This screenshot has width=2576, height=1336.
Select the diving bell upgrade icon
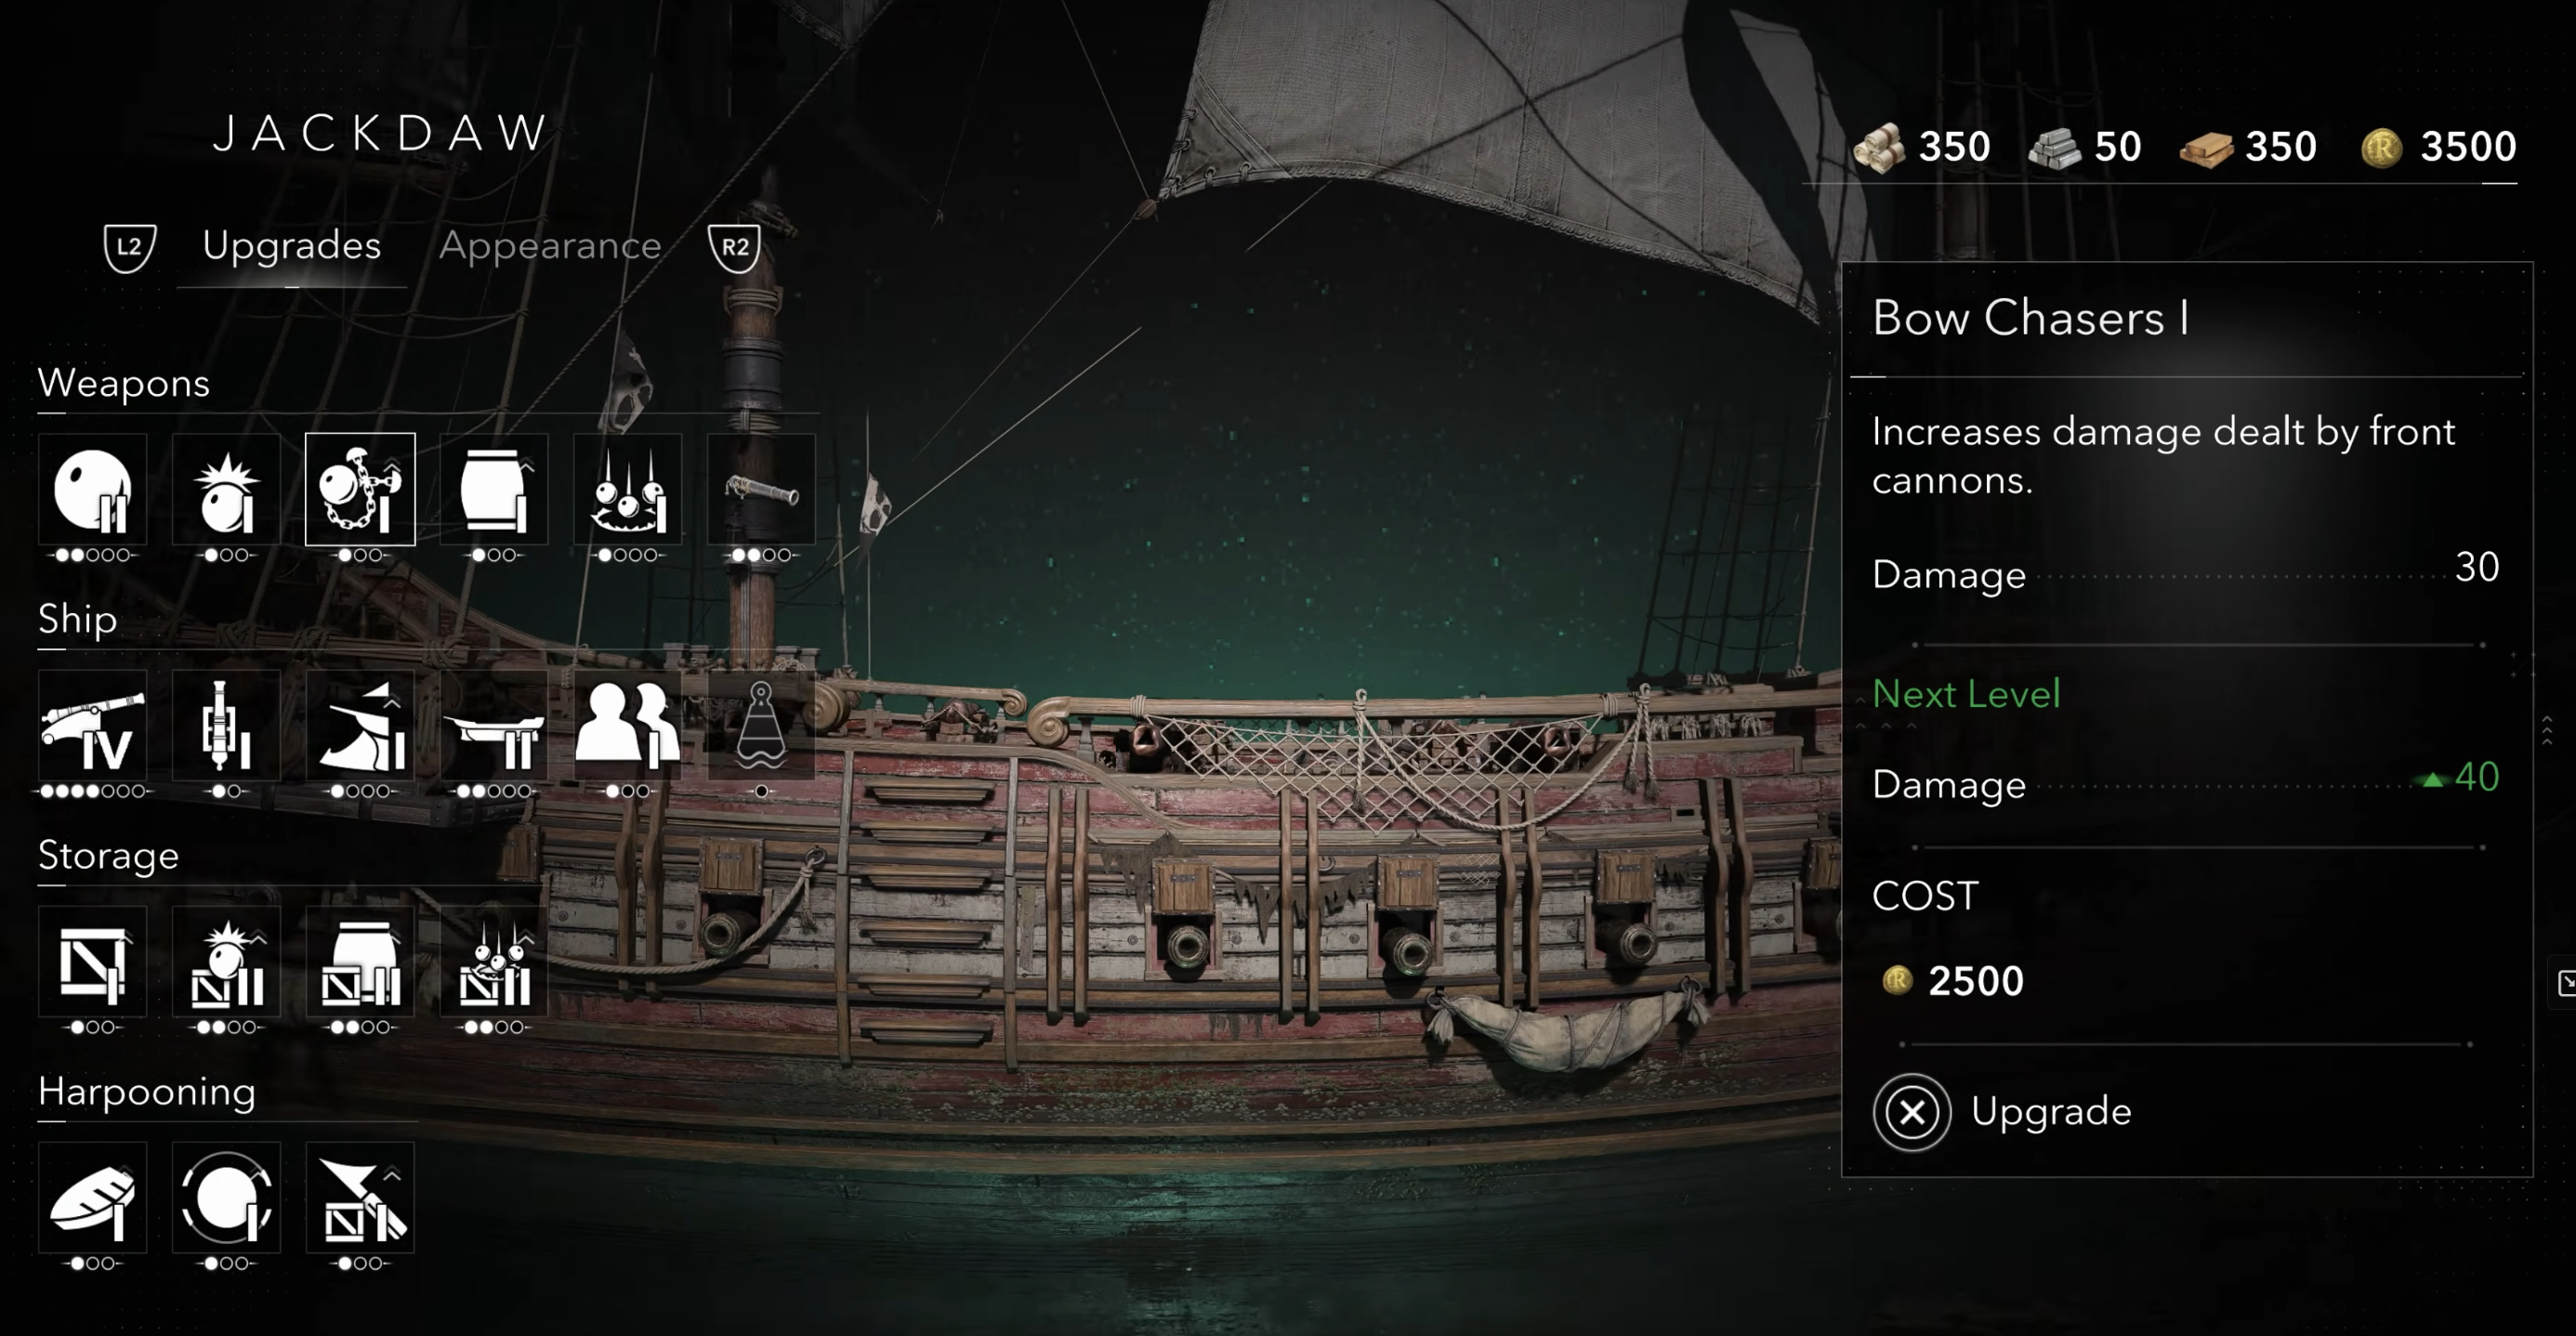tap(762, 726)
